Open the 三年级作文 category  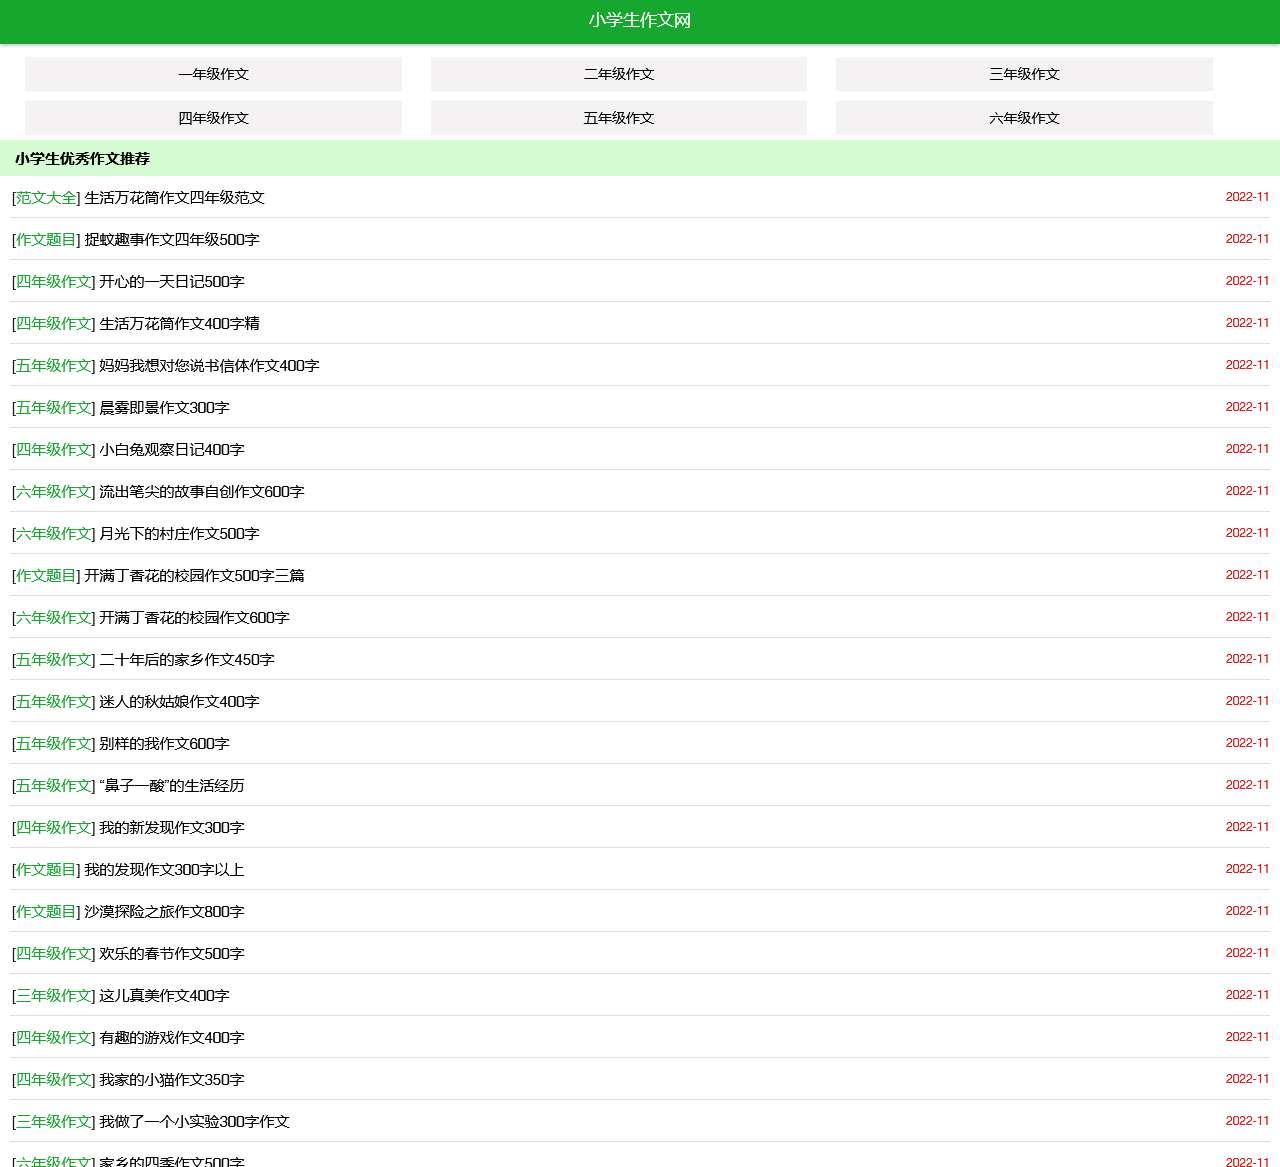click(x=1024, y=74)
